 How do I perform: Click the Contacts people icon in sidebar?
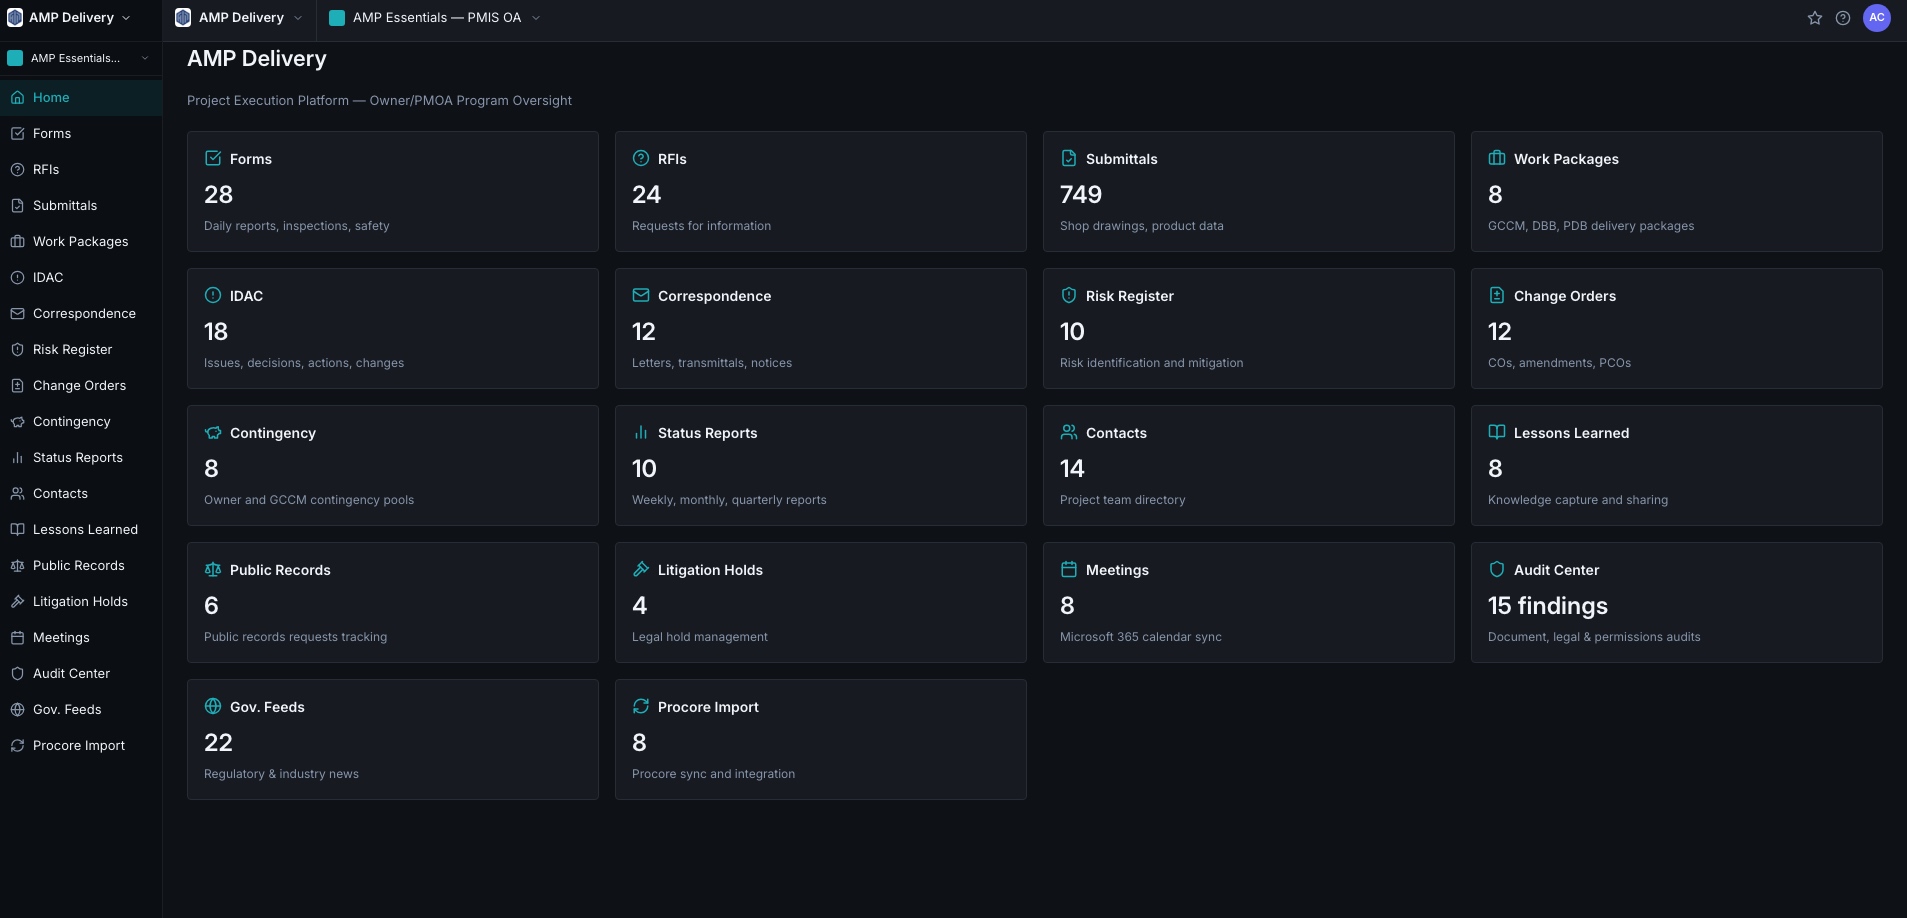tap(17, 493)
